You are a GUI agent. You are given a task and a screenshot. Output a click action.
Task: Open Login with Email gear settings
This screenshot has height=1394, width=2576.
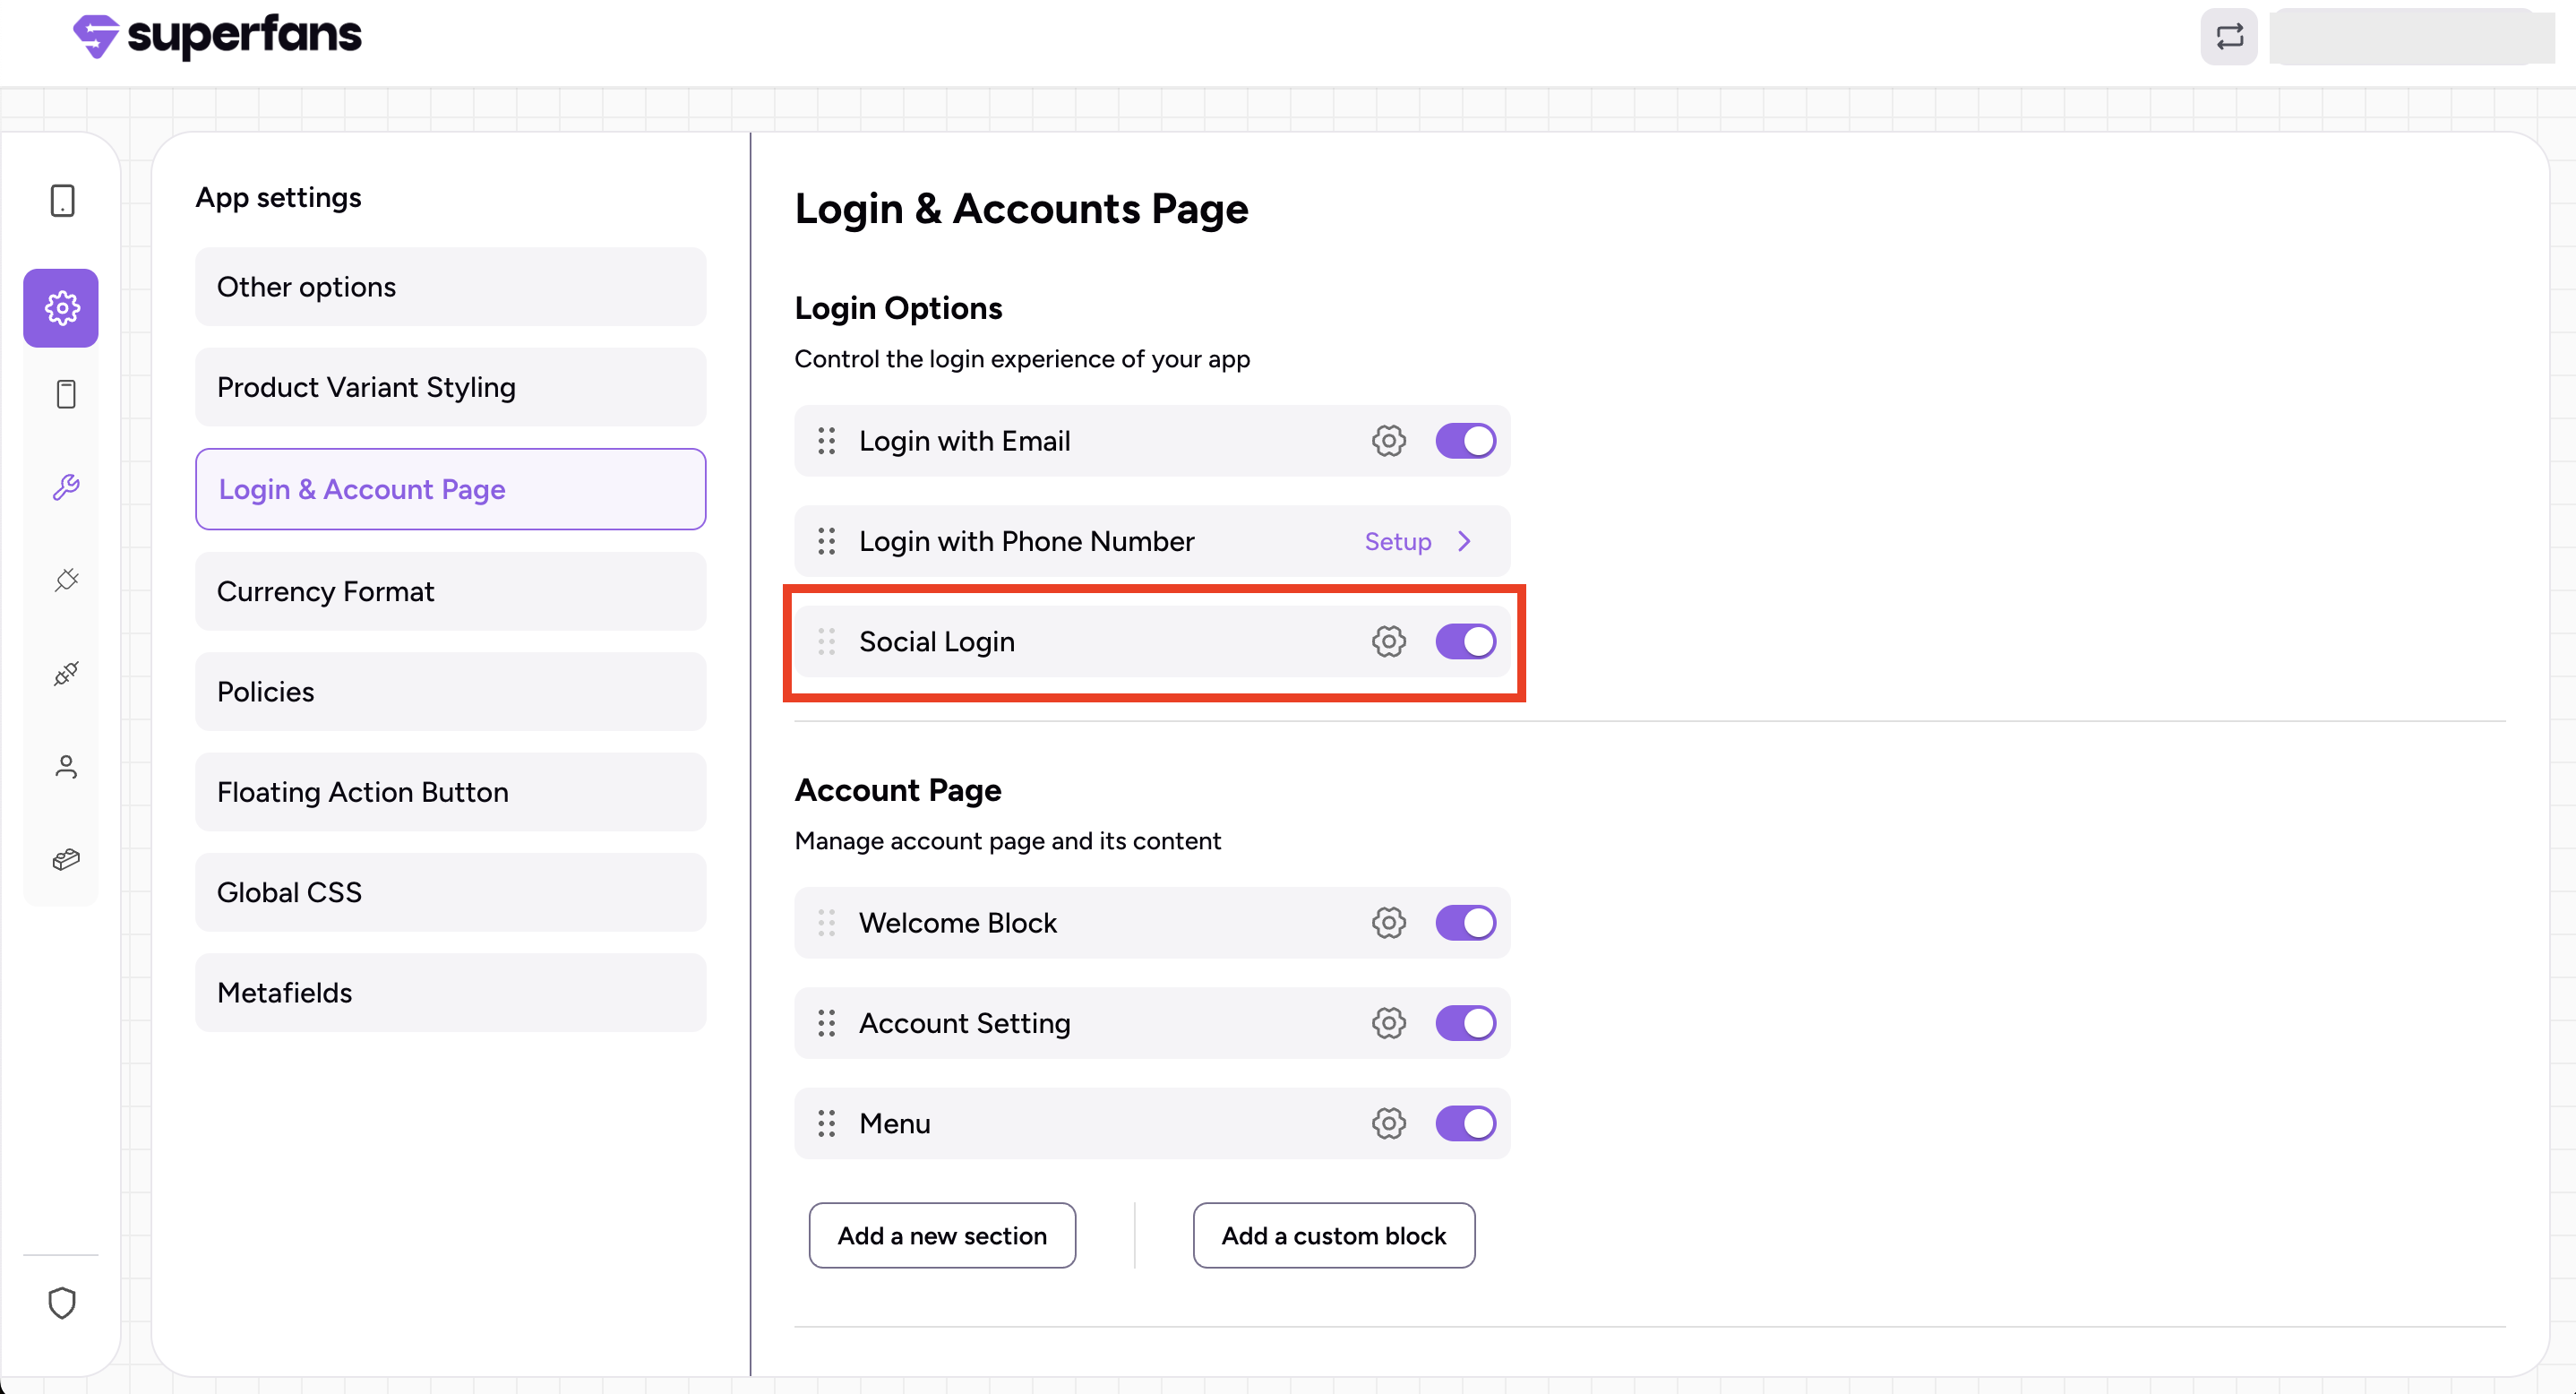coord(1388,441)
